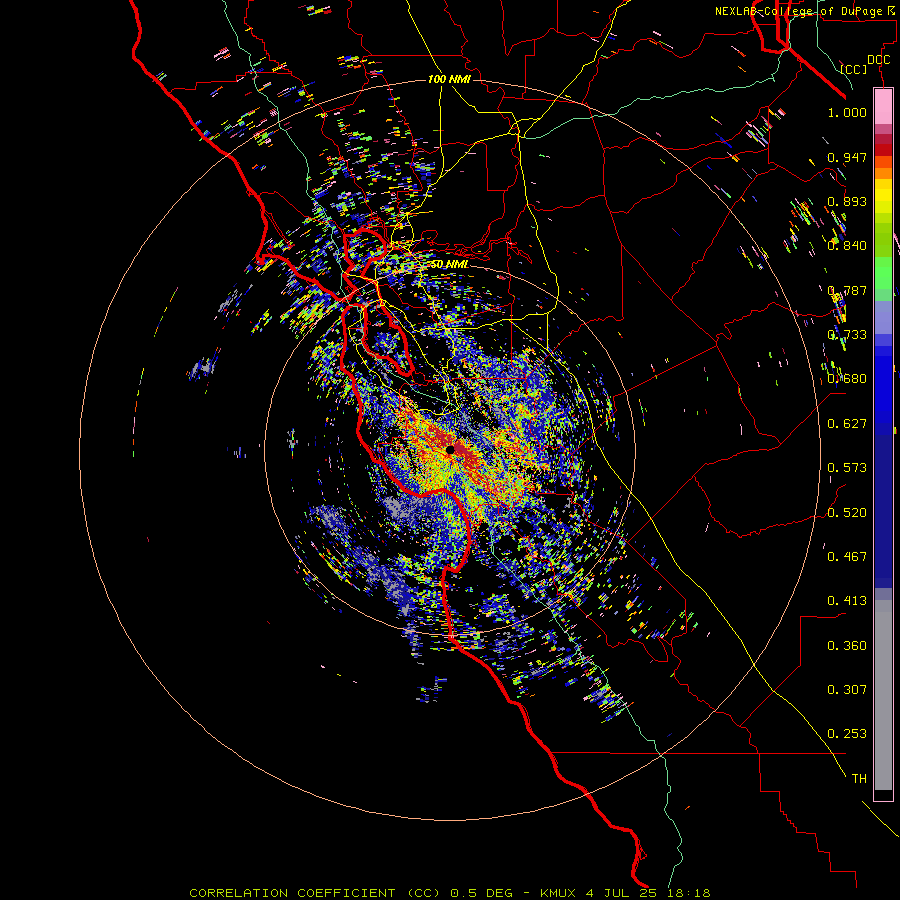This screenshot has width=900, height=900.
Task: Click the 0.787 value on the scale
Action: pyautogui.click(x=847, y=290)
